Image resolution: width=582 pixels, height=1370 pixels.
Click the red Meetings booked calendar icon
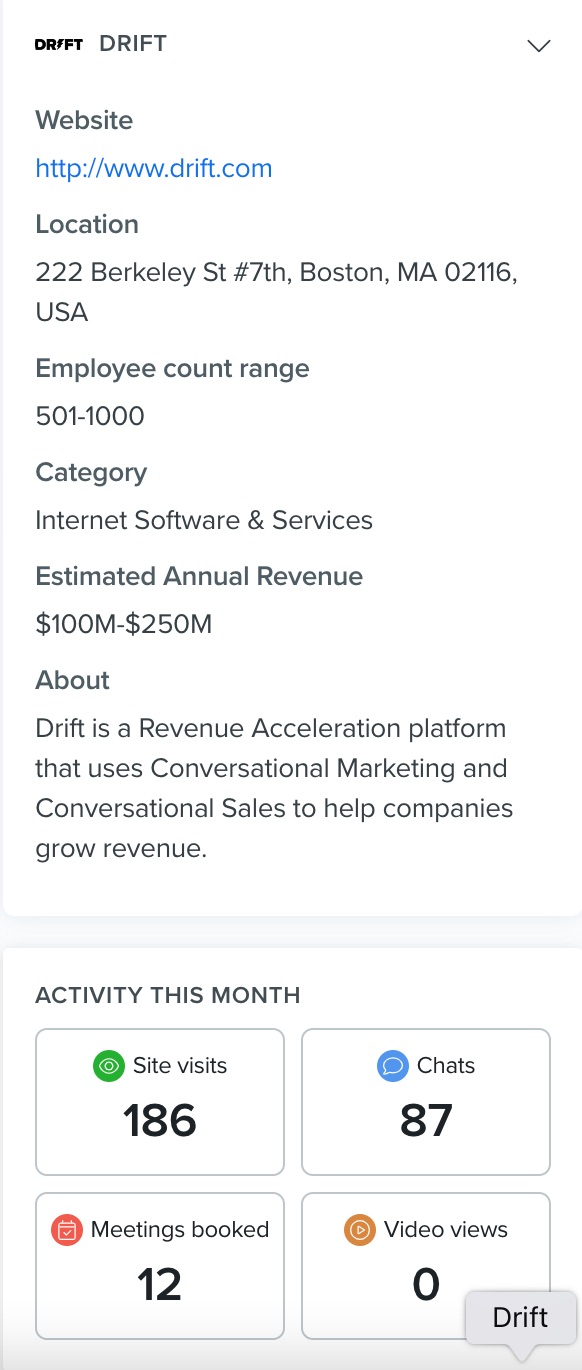[x=66, y=1230]
